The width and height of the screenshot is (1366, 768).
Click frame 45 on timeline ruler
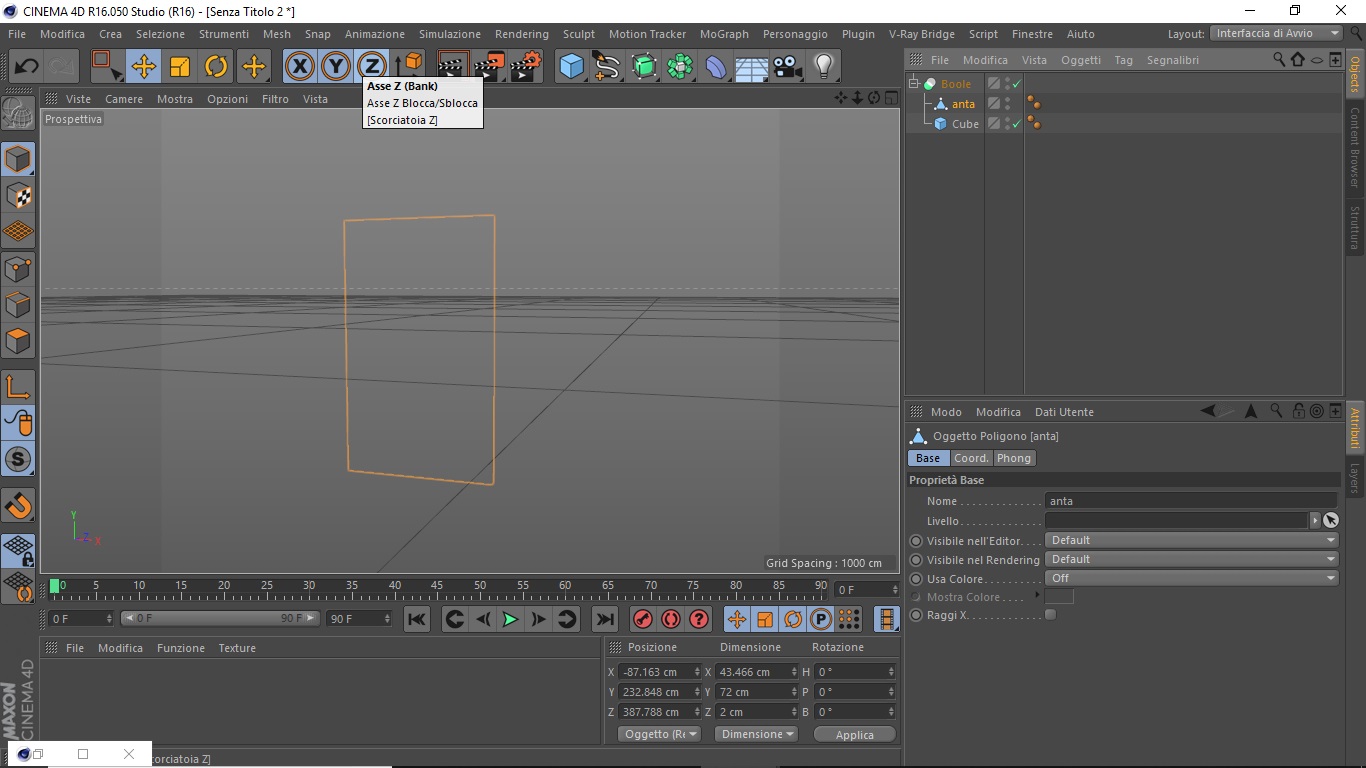point(437,586)
